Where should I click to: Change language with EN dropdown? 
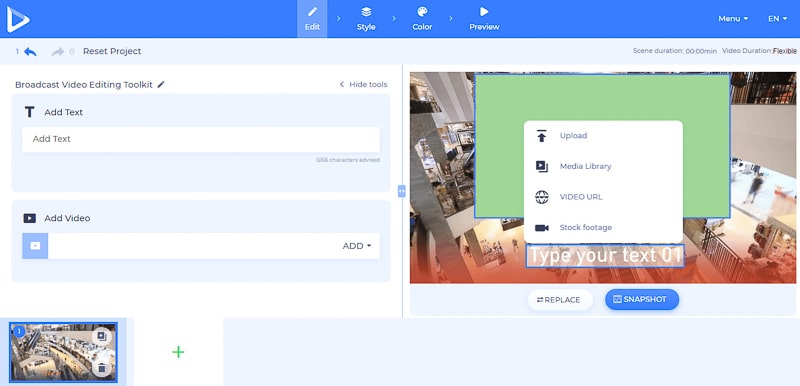click(x=778, y=18)
